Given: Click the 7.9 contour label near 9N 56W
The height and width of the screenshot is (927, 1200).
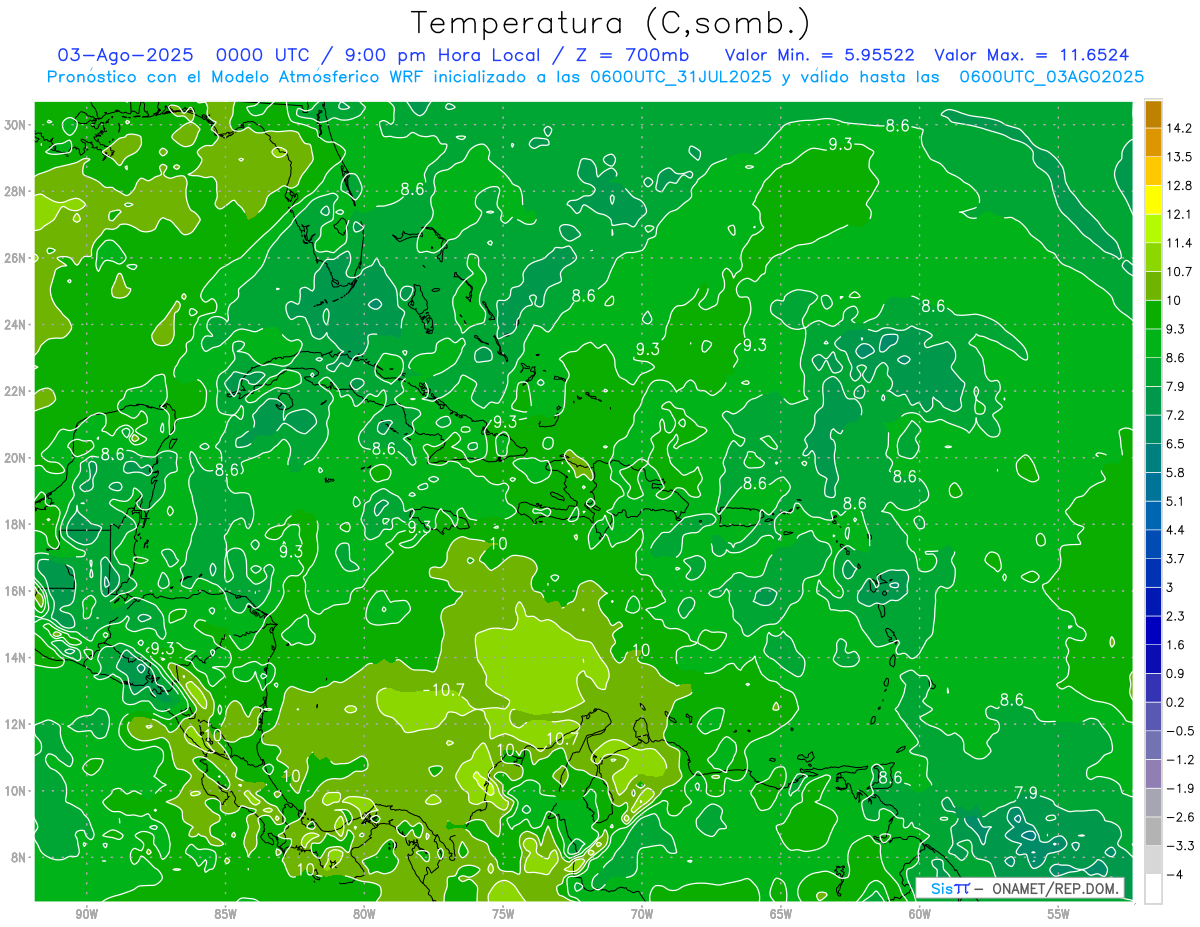Looking at the screenshot, I should [x=1026, y=793].
